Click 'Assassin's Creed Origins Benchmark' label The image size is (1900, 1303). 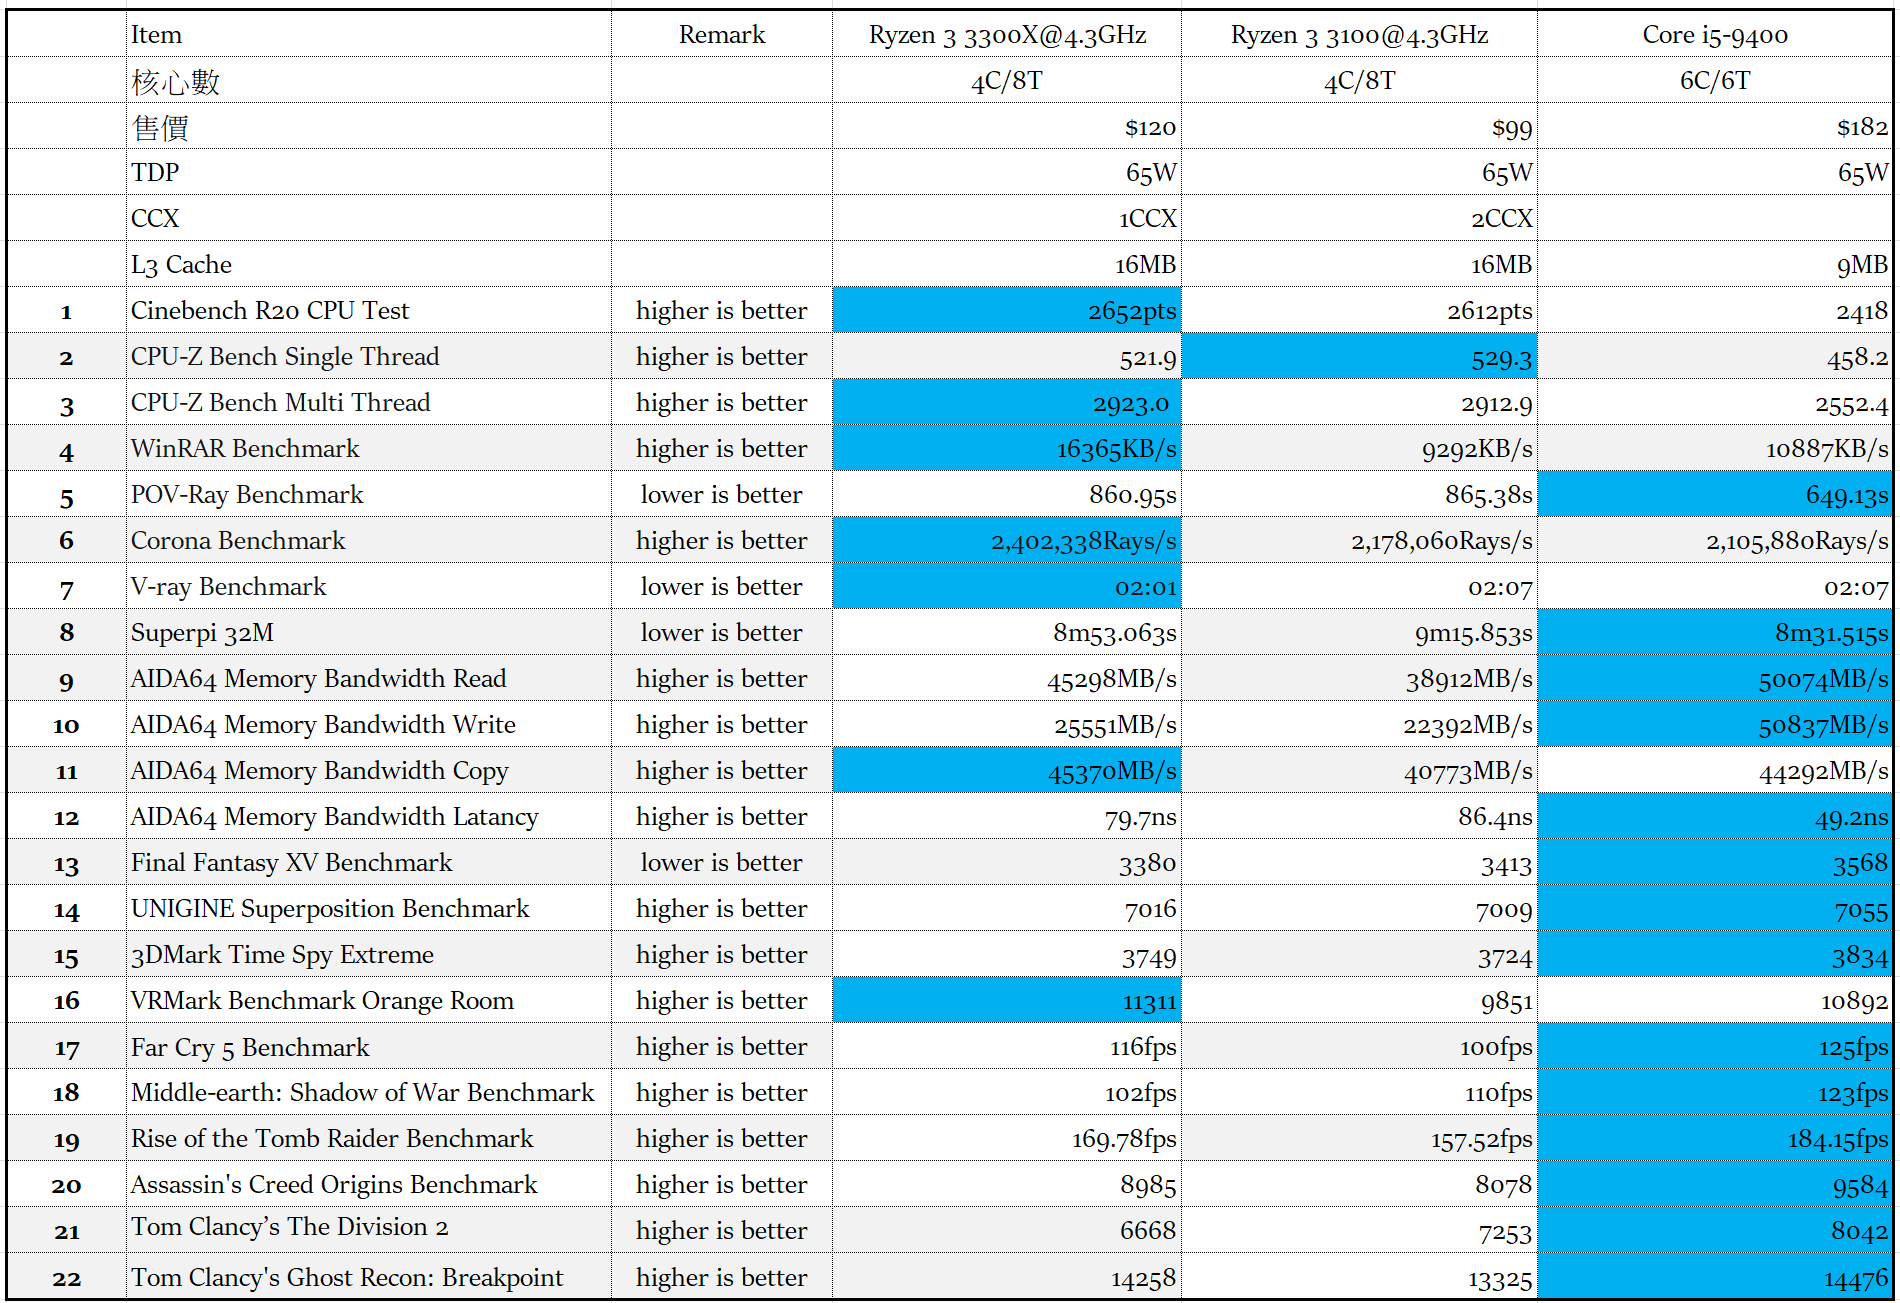coord(369,1184)
